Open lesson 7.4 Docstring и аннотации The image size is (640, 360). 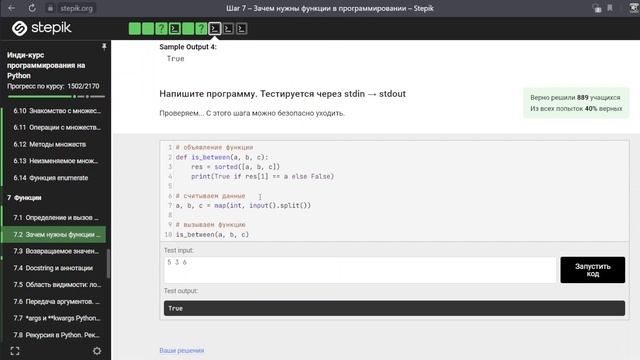pos(53,268)
